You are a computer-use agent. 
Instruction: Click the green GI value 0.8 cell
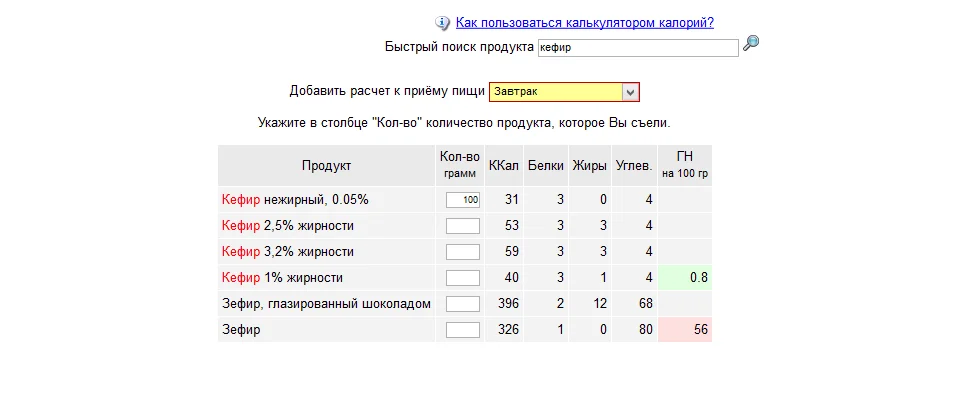tap(685, 278)
